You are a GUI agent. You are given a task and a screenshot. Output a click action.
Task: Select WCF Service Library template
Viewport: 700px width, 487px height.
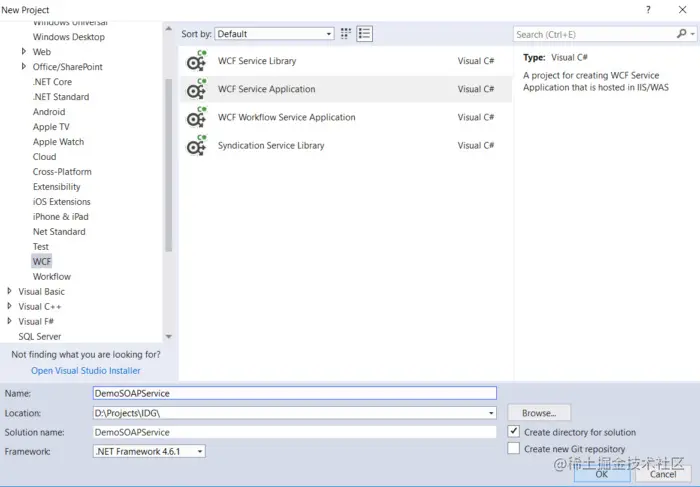(x=346, y=61)
